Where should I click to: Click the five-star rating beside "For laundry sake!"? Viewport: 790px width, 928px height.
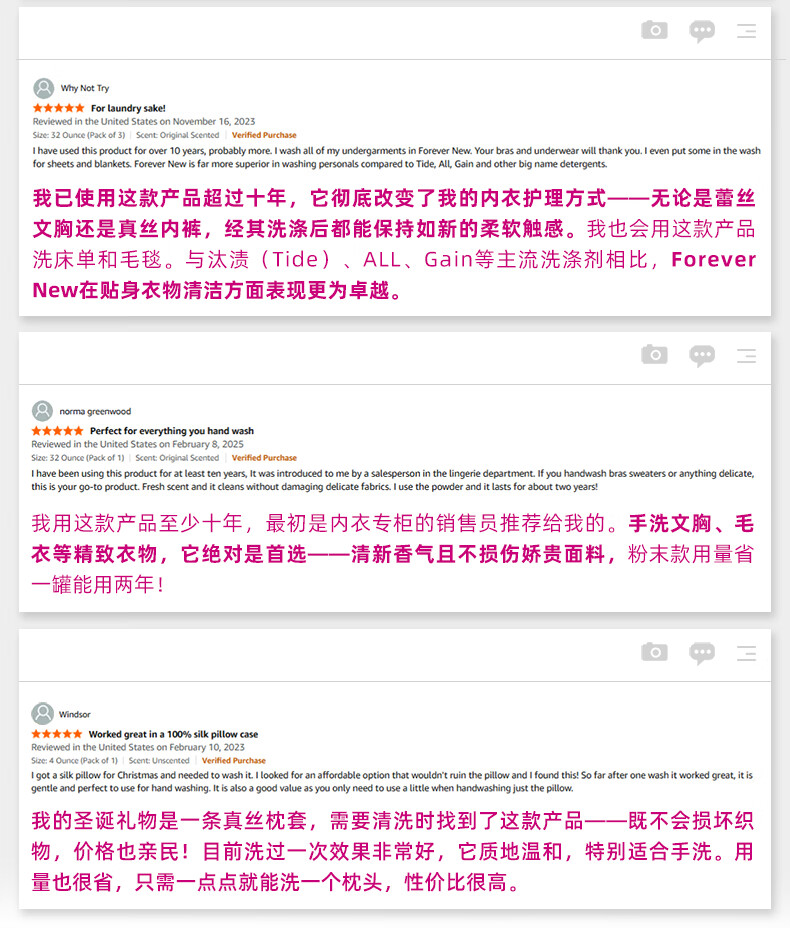(x=58, y=108)
